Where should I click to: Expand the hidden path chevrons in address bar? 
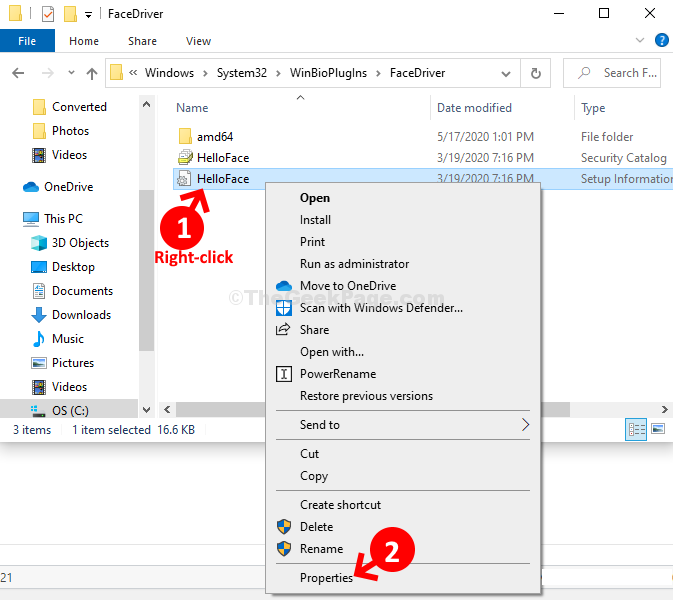(133, 73)
